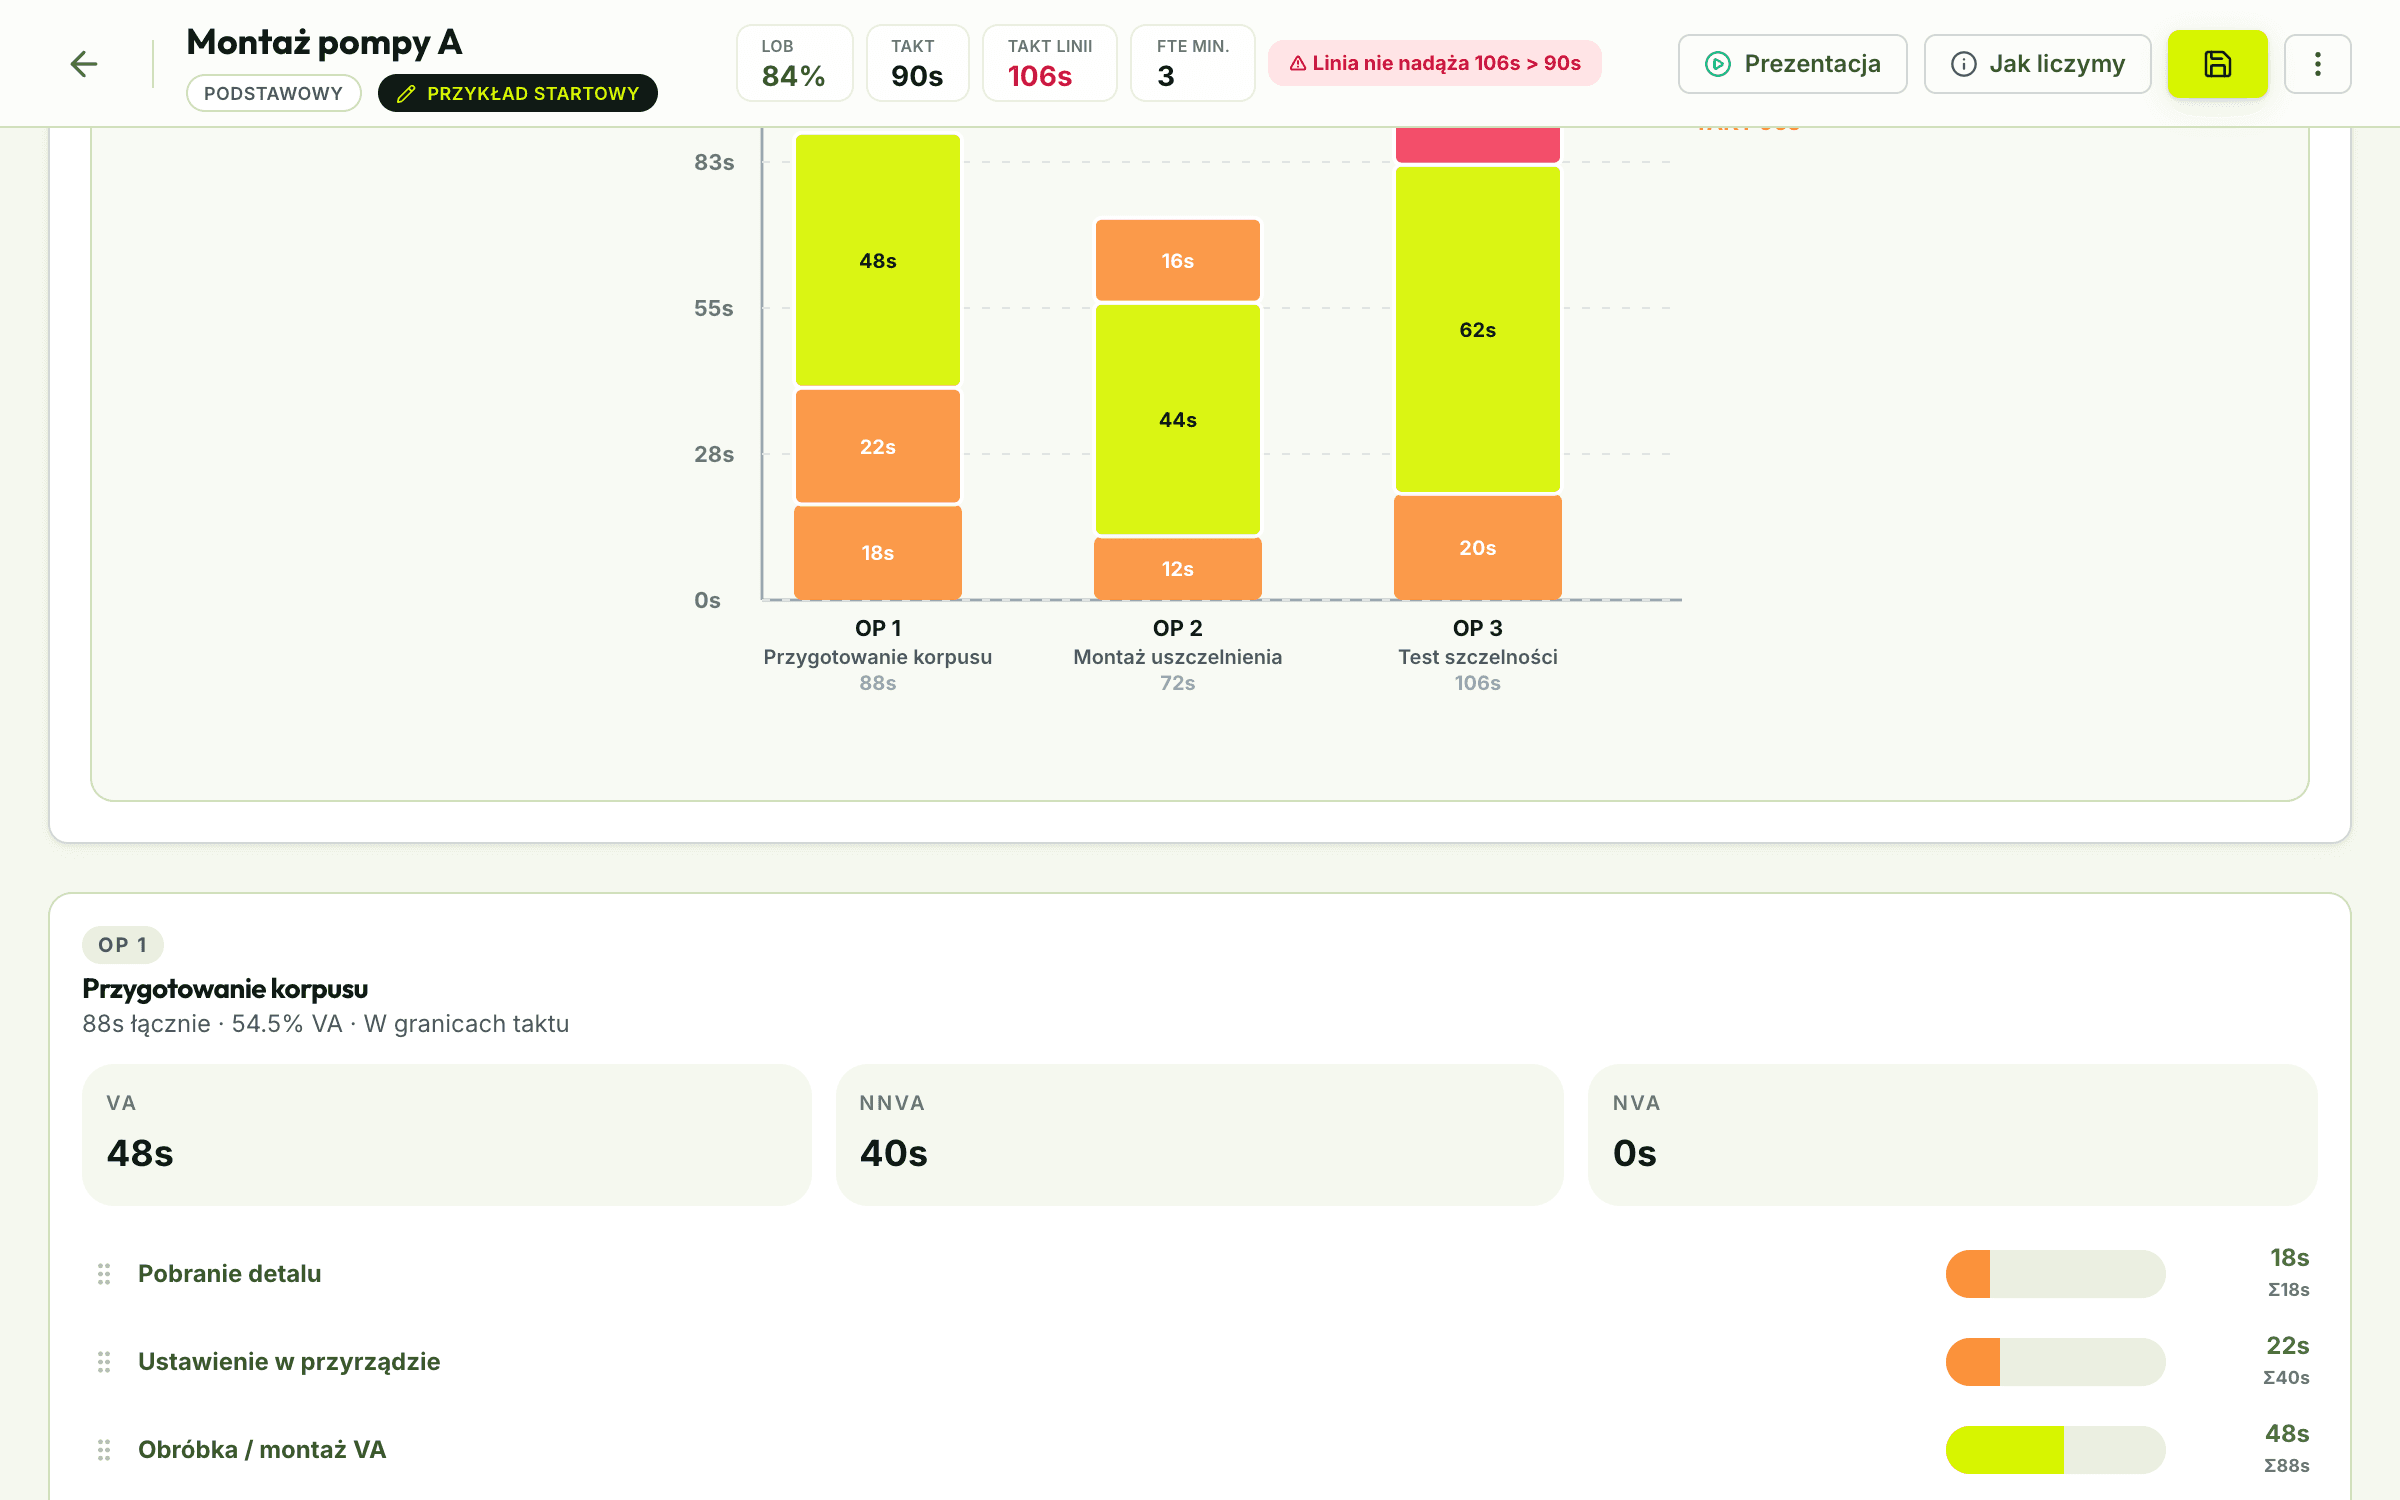Select the OP 3 Test szczelności label
The width and height of the screenshot is (2400, 1500).
click(1477, 655)
